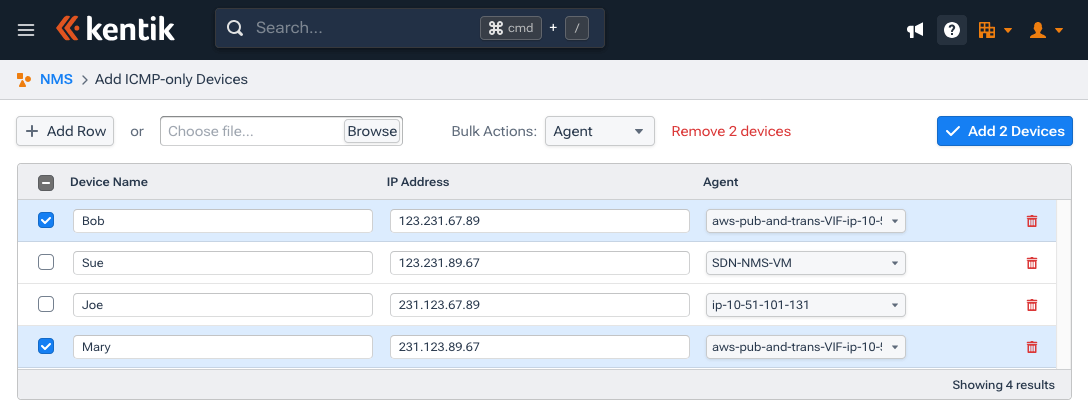Edit the Sue device name field
This screenshot has width=1088, height=416.
coord(223,263)
